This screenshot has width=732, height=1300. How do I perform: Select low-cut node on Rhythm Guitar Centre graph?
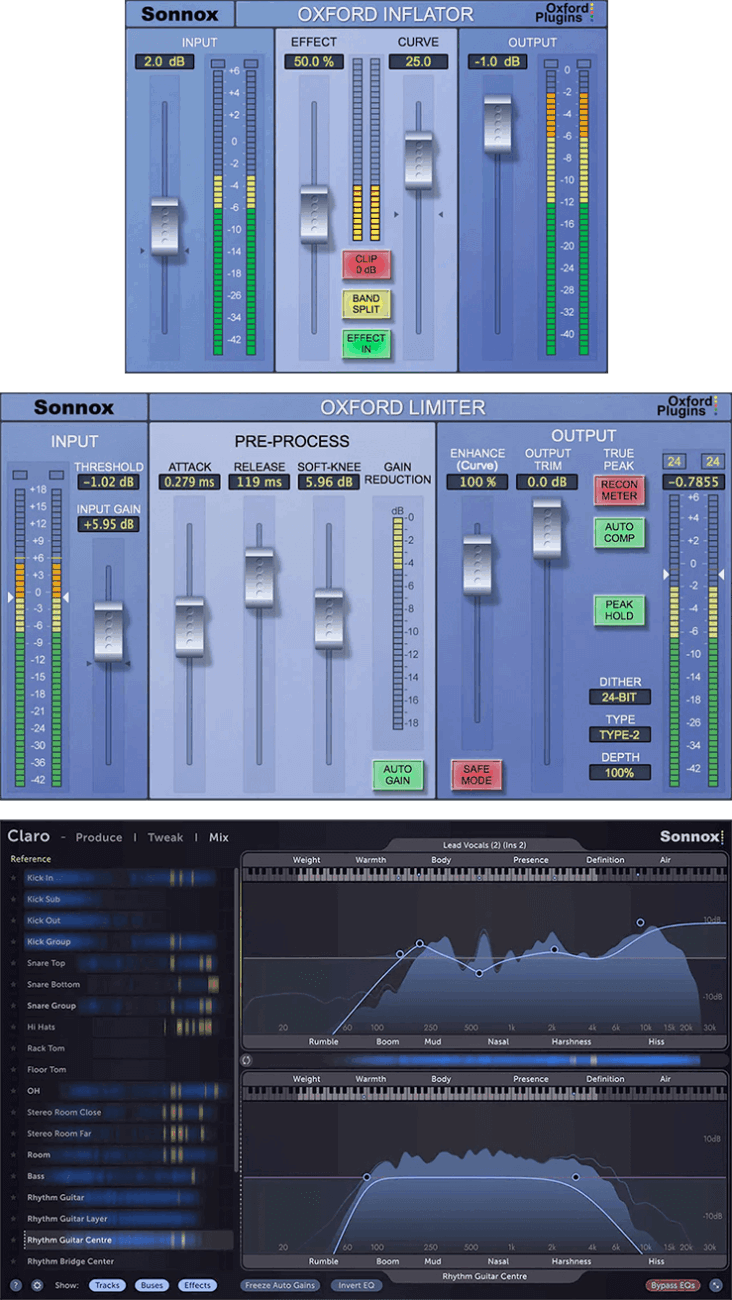(367, 1177)
